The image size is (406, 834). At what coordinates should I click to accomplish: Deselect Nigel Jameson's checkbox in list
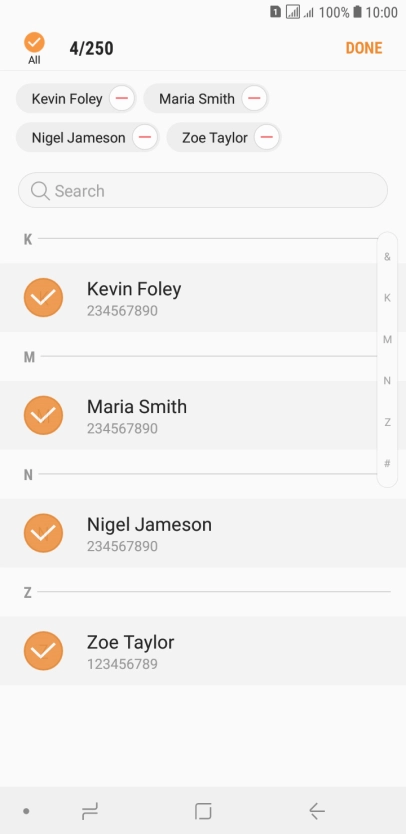(x=44, y=533)
